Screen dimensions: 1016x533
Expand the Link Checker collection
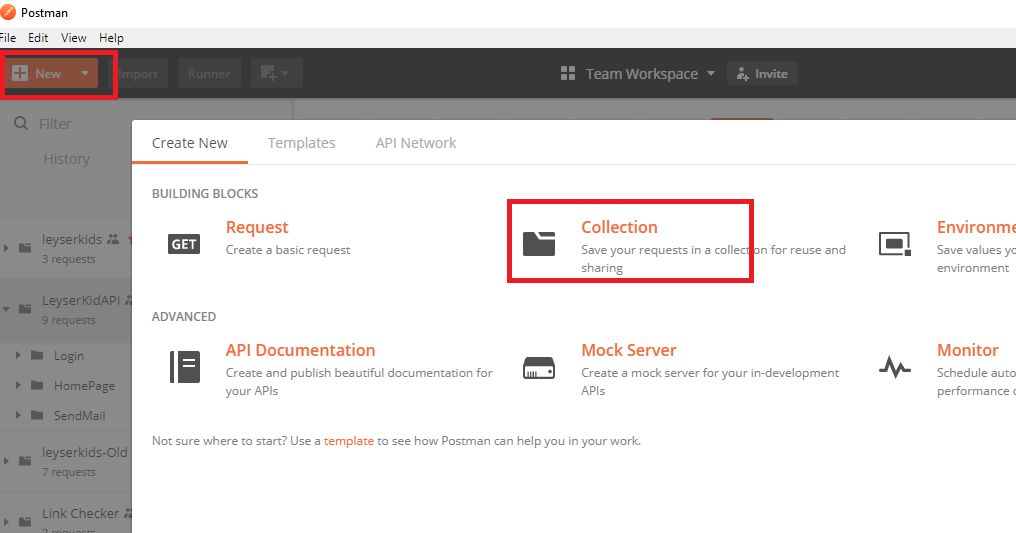6,521
